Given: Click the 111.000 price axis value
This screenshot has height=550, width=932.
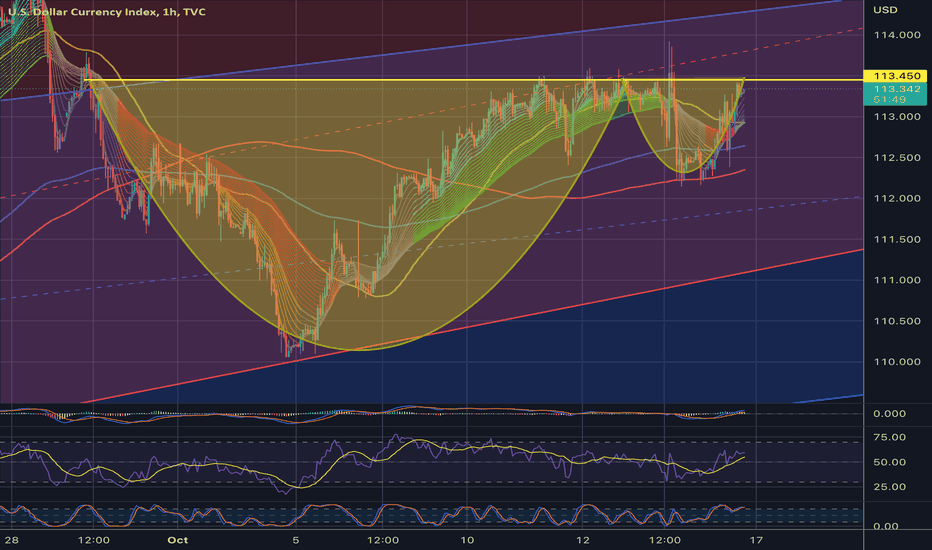Looking at the screenshot, I should click(897, 280).
